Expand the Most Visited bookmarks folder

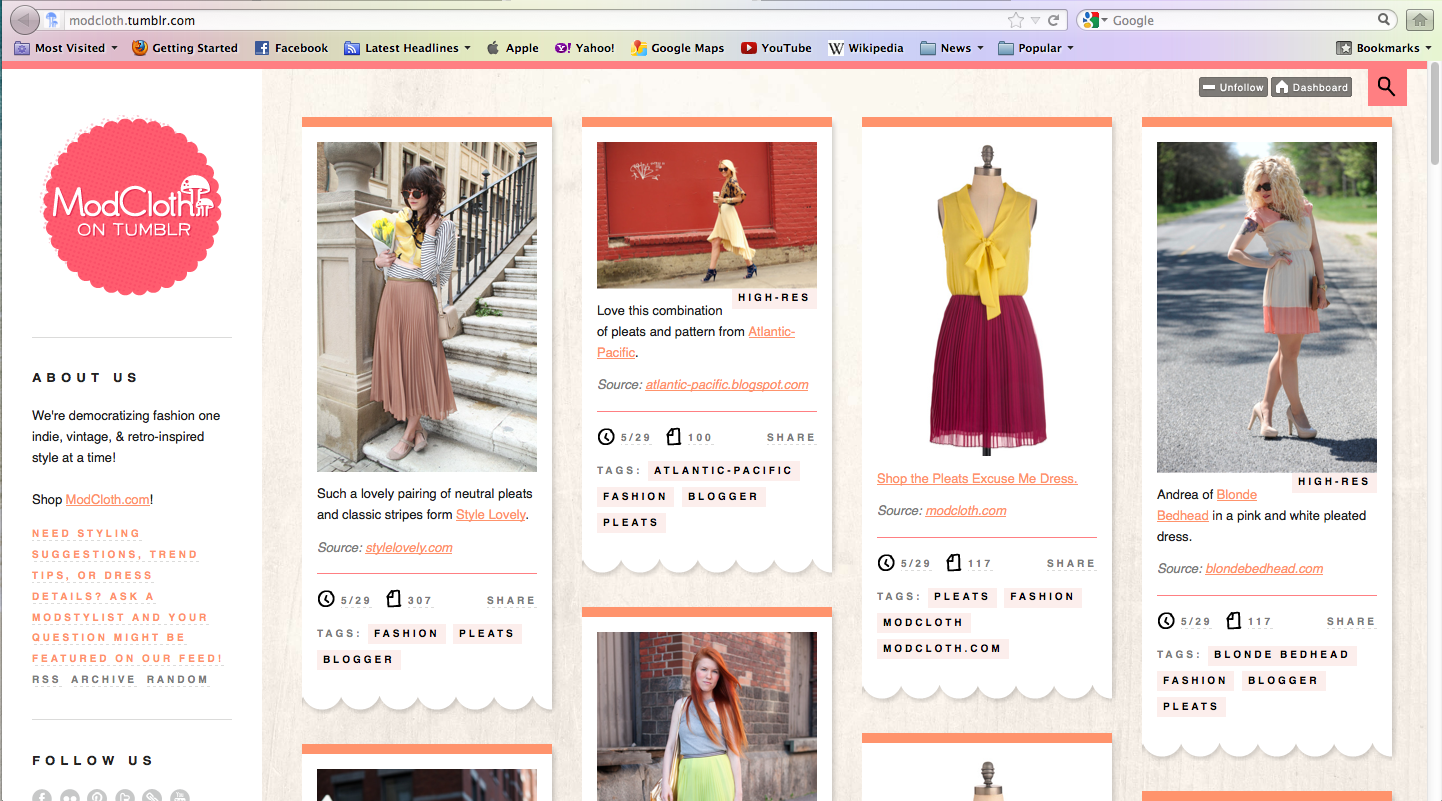click(x=66, y=48)
